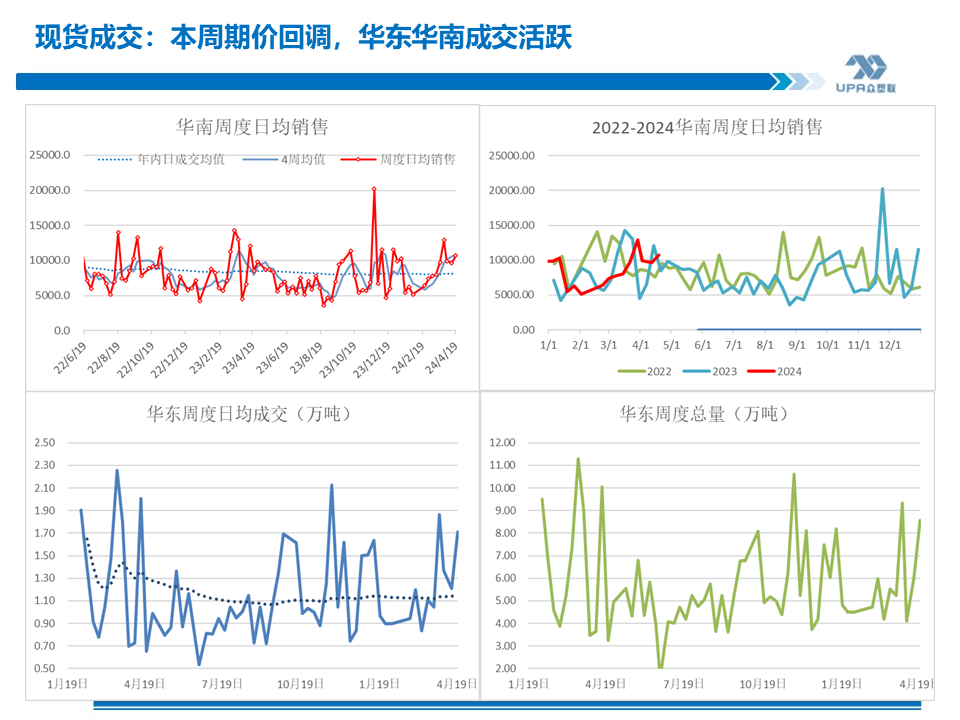Click the 12/1 x-axis label
Viewport: 960px width, 720px height.
coord(890,345)
